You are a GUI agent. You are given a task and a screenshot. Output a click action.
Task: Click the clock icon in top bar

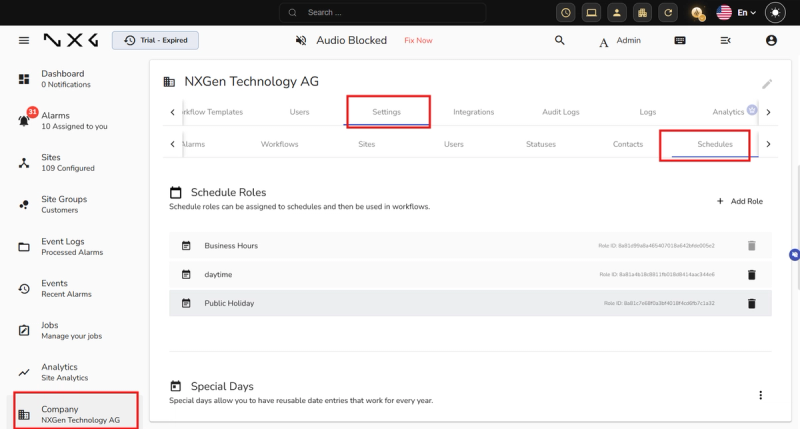[x=565, y=13]
